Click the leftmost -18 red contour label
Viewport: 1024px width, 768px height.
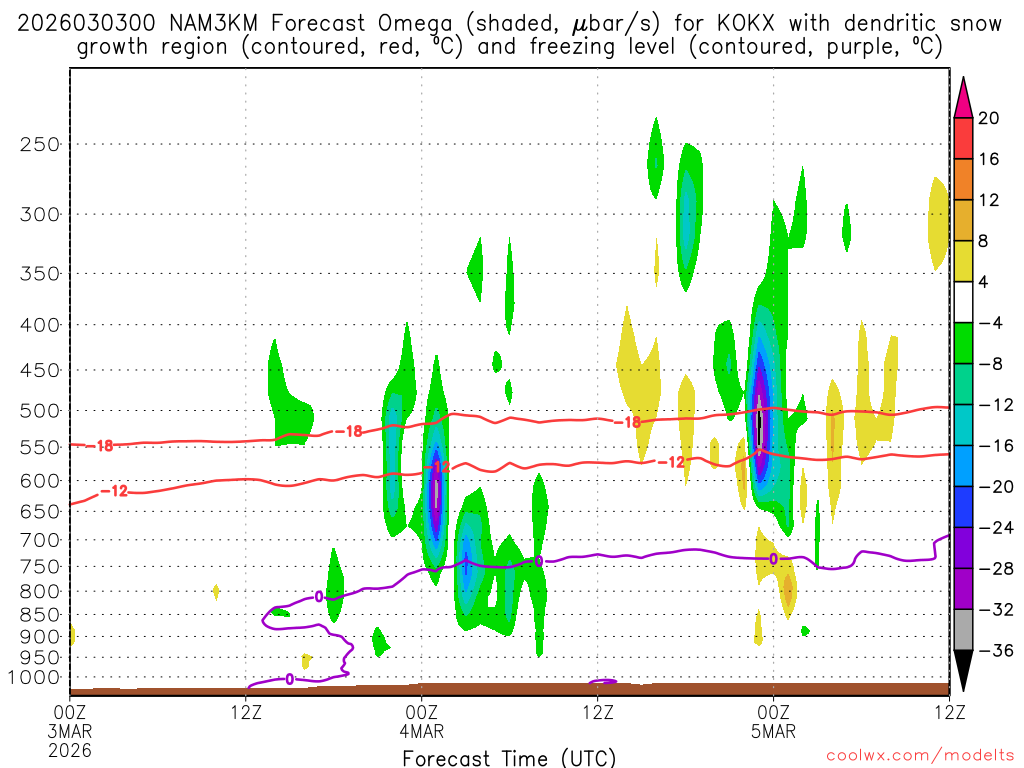[x=100, y=446]
